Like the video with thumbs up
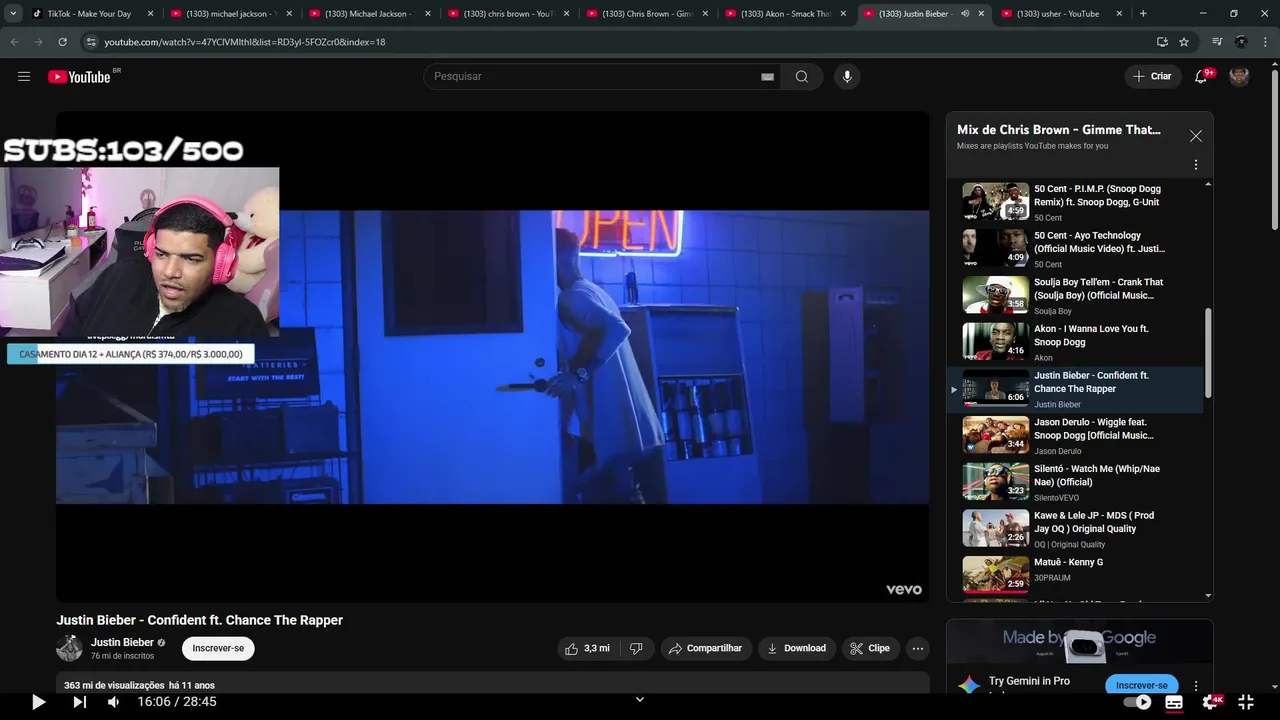Viewport: 1280px width, 720px height. (x=586, y=648)
